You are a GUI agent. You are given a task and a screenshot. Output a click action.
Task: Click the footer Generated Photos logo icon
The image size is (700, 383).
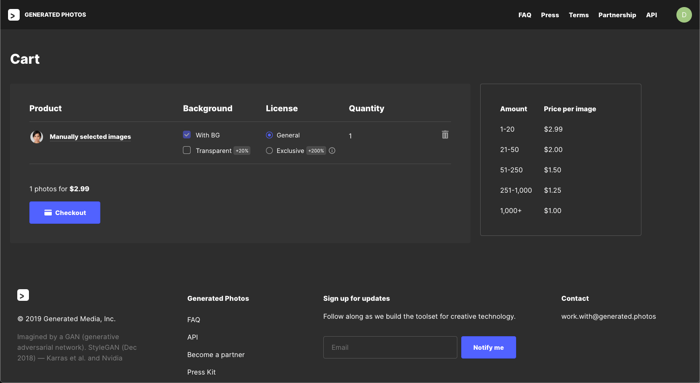pos(23,295)
